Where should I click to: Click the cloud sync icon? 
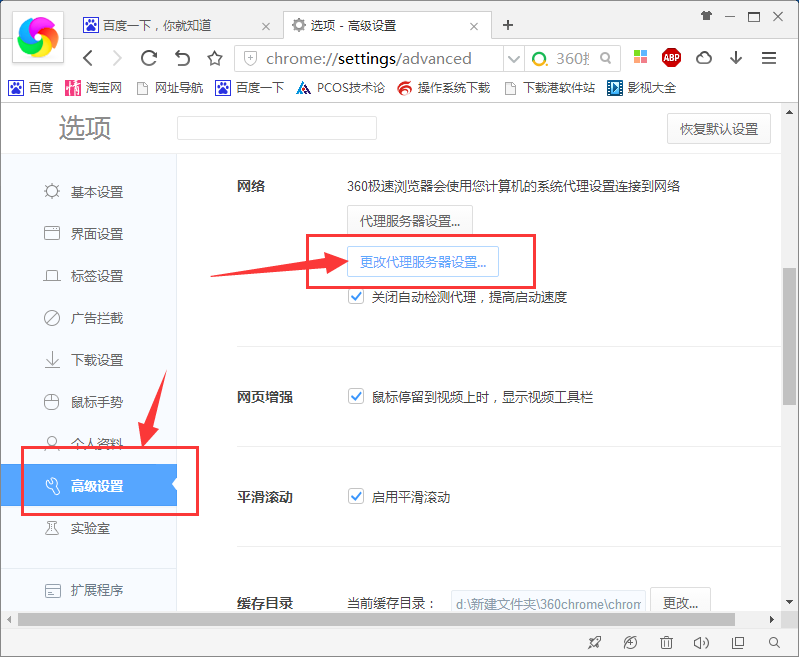(704, 58)
